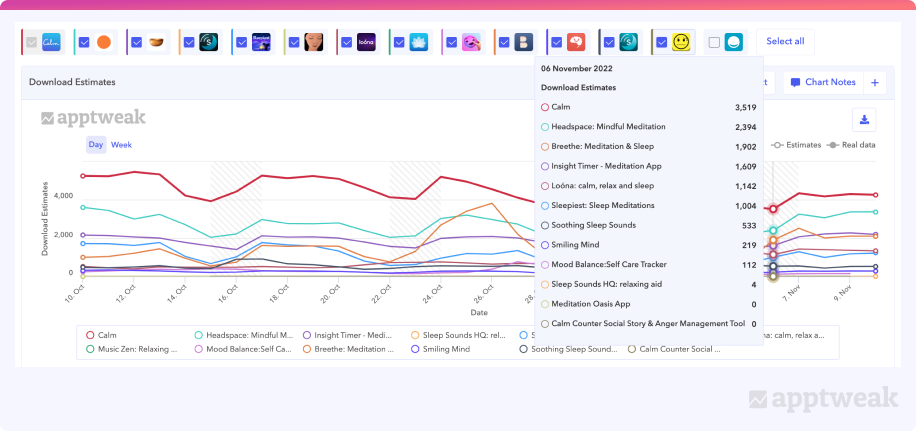Click highlighted red Calm data point marker

pos(773,209)
